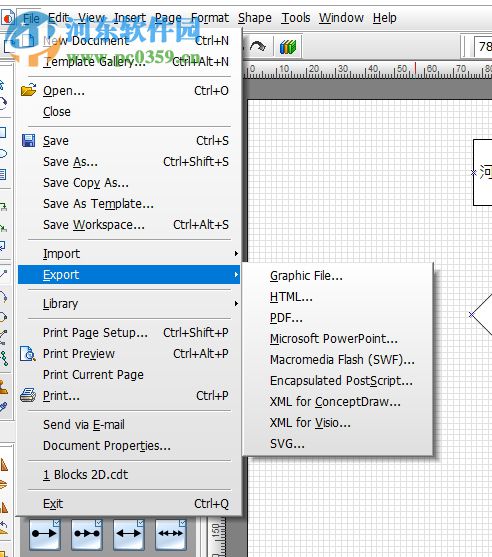The width and height of the screenshot is (492, 557).
Task: Choose Exit in File menu
Action: click(129, 503)
